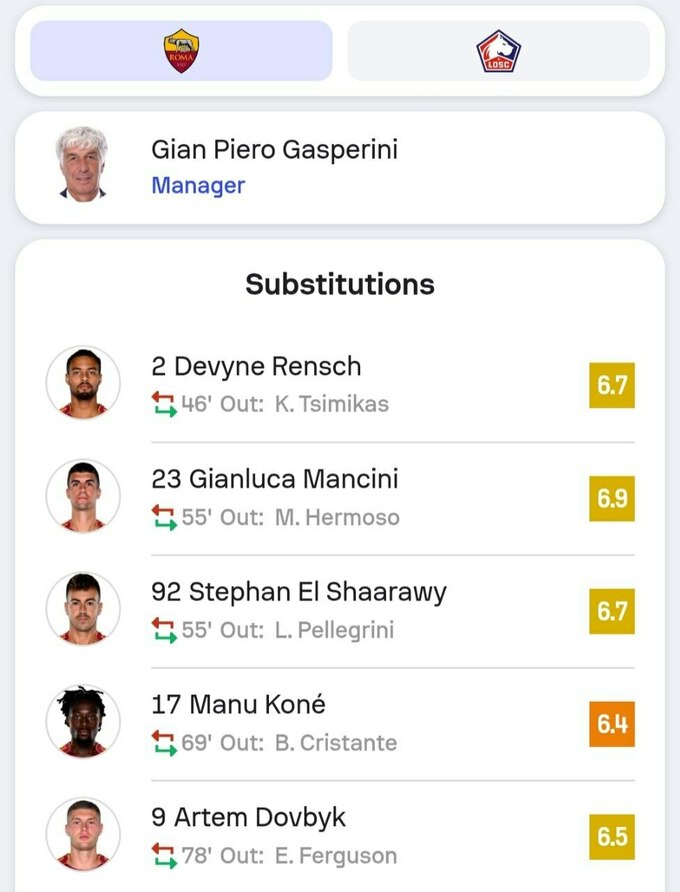Viewport: 680px width, 892px height.
Task: Click the orange 6.4 rating badge
Action: pos(612,723)
